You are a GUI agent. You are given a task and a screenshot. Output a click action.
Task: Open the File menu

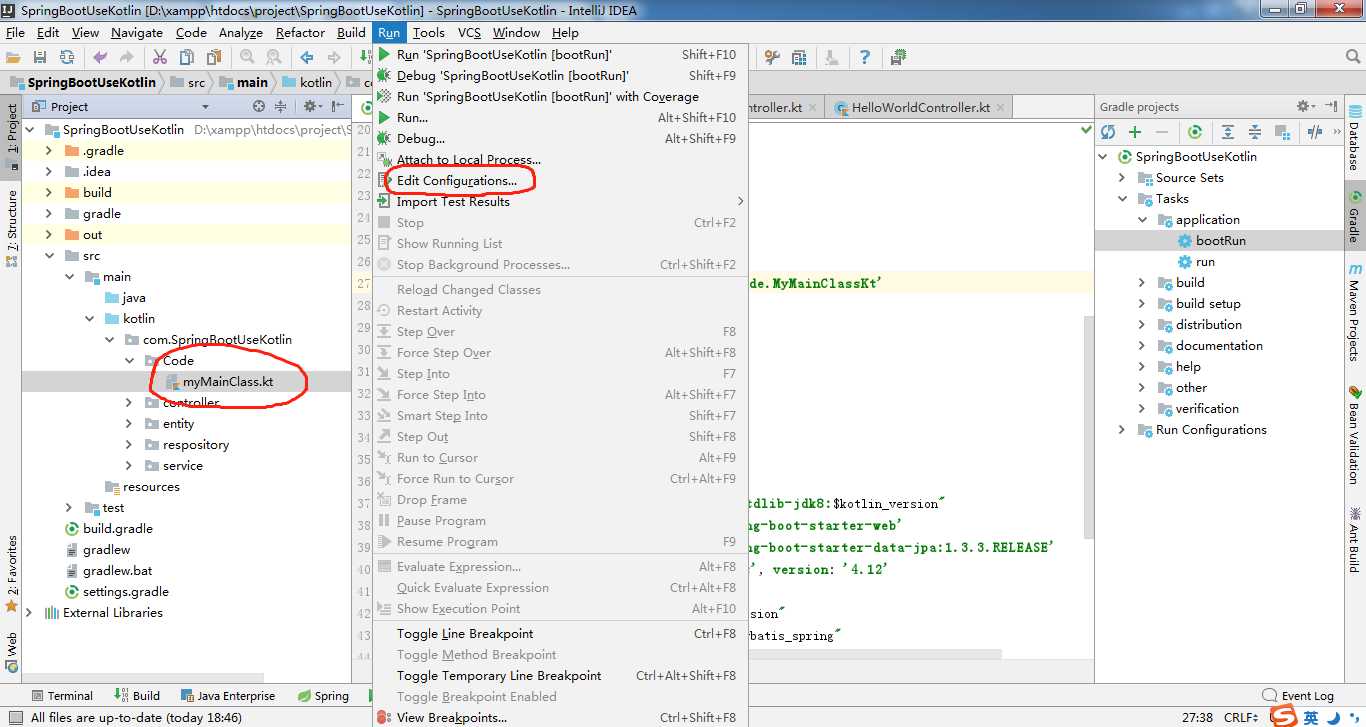[x=15, y=32]
